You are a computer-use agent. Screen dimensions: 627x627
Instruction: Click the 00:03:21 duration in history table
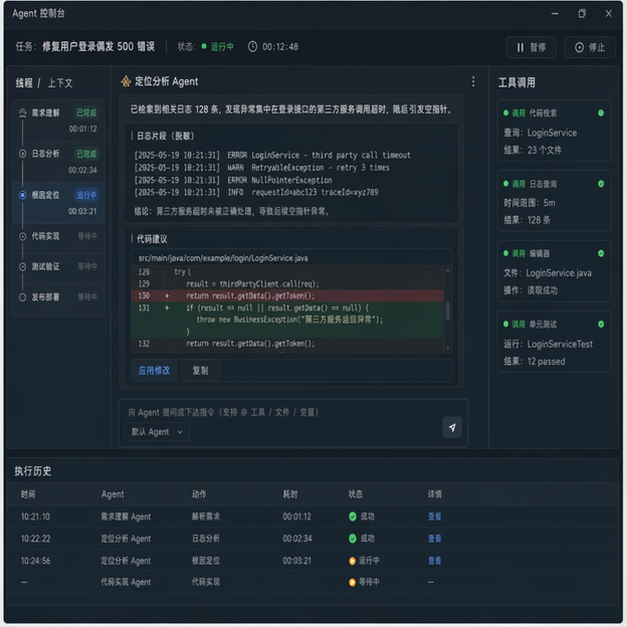pos(297,561)
